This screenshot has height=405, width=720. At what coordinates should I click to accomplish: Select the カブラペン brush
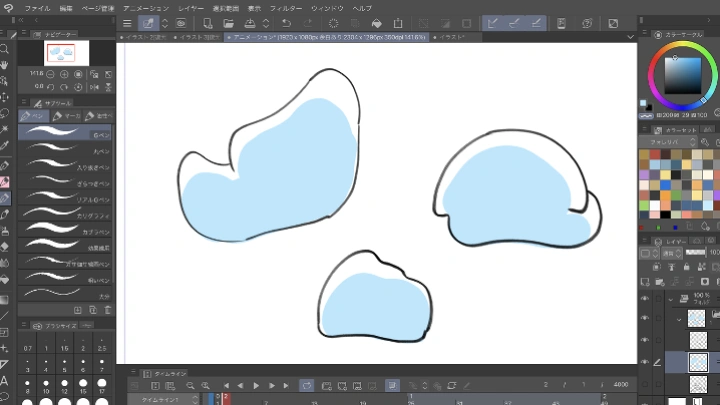[x=65, y=229]
